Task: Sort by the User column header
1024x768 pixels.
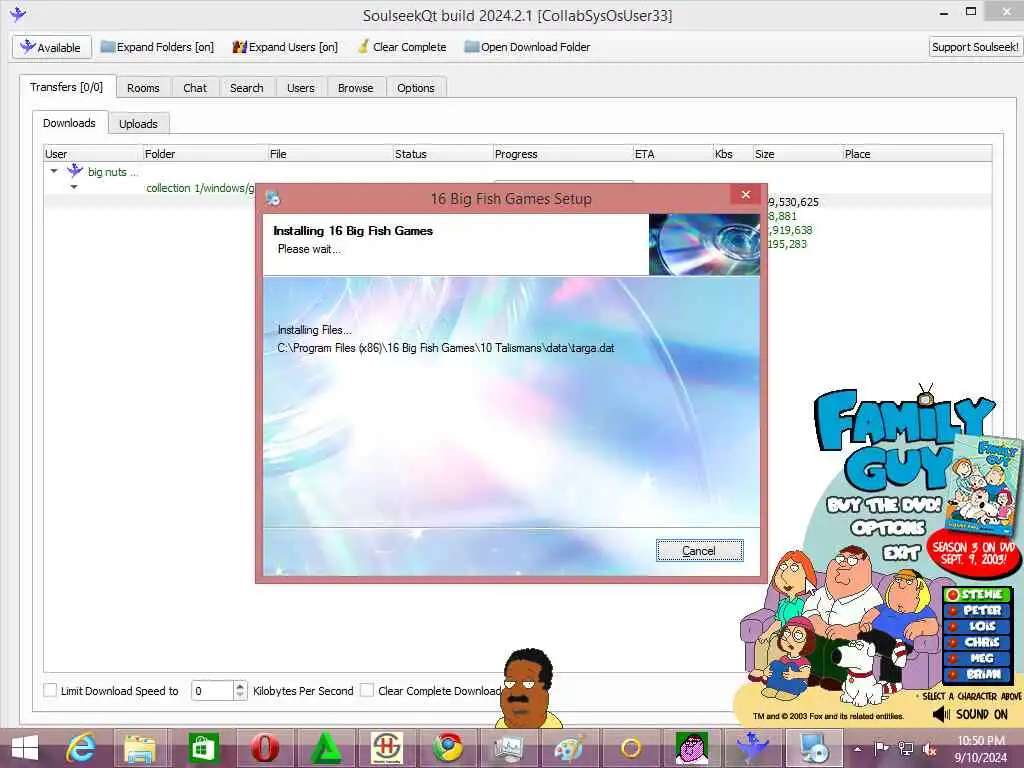Action: [93, 154]
